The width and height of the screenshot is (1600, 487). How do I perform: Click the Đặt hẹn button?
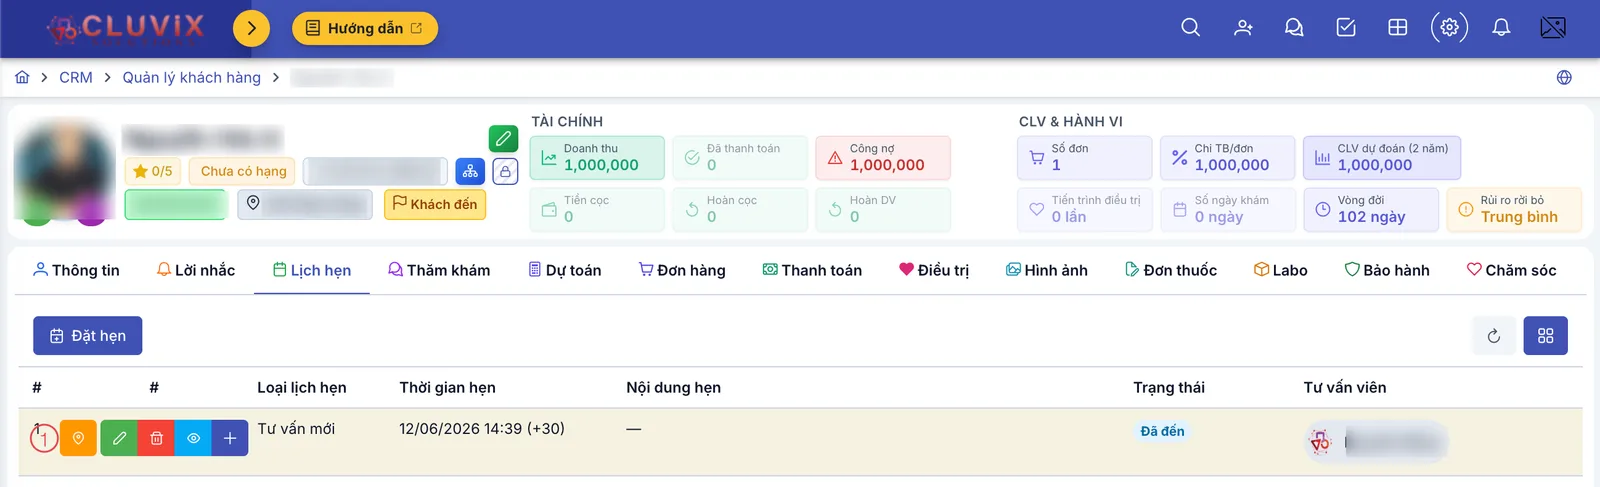click(88, 336)
